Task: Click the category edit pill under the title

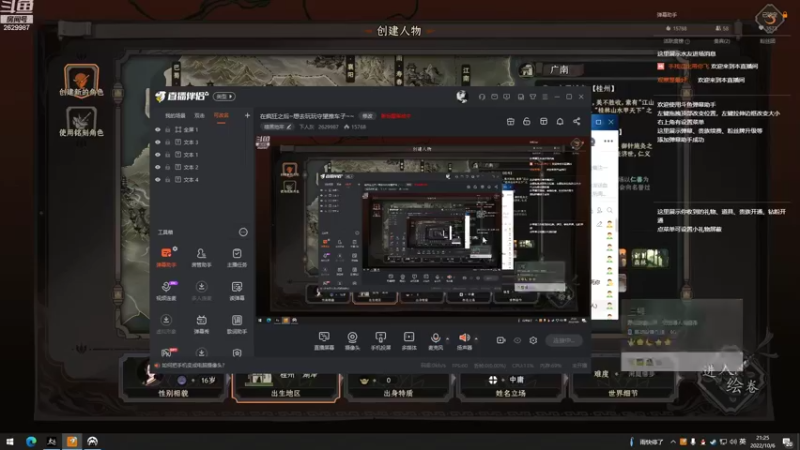Action: click(278, 127)
